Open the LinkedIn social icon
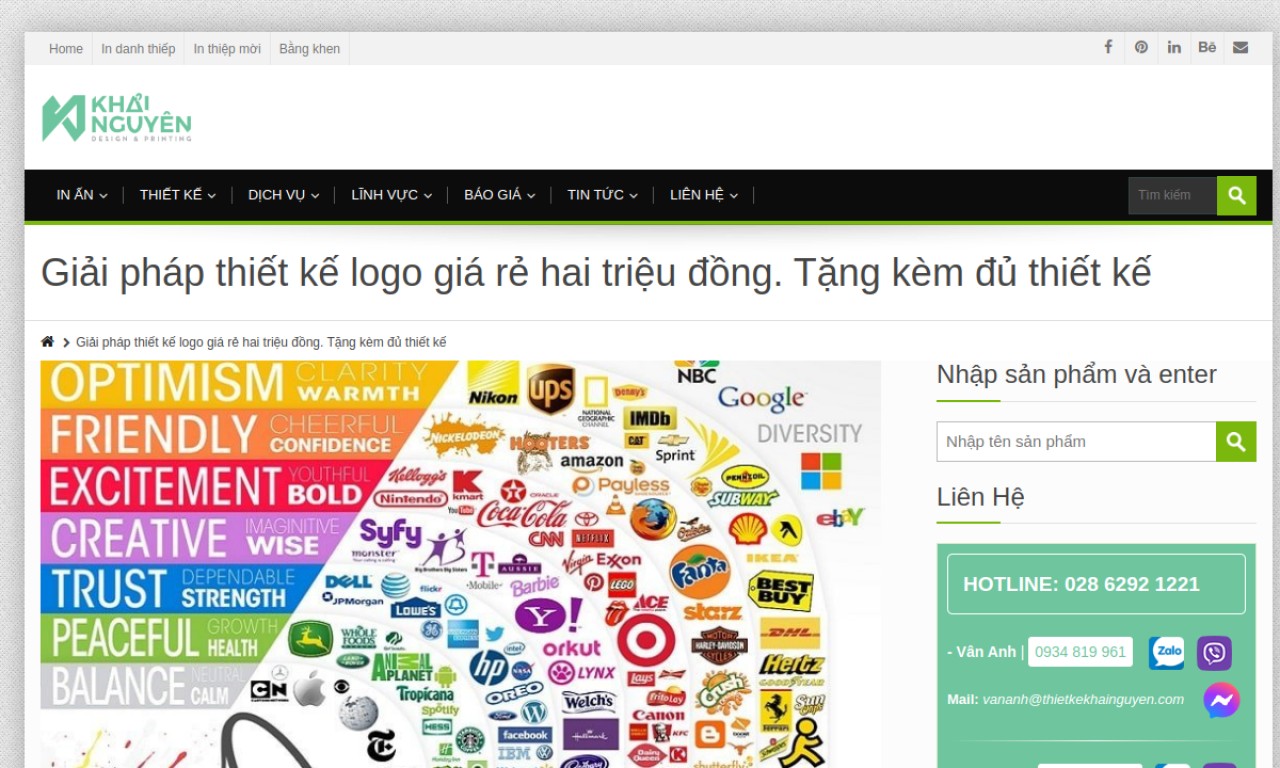 (x=1174, y=47)
